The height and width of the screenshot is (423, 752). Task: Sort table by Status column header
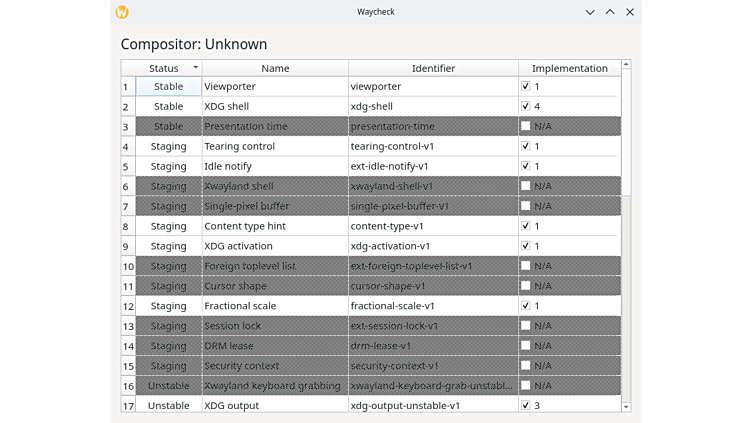click(x=164, y=68)
